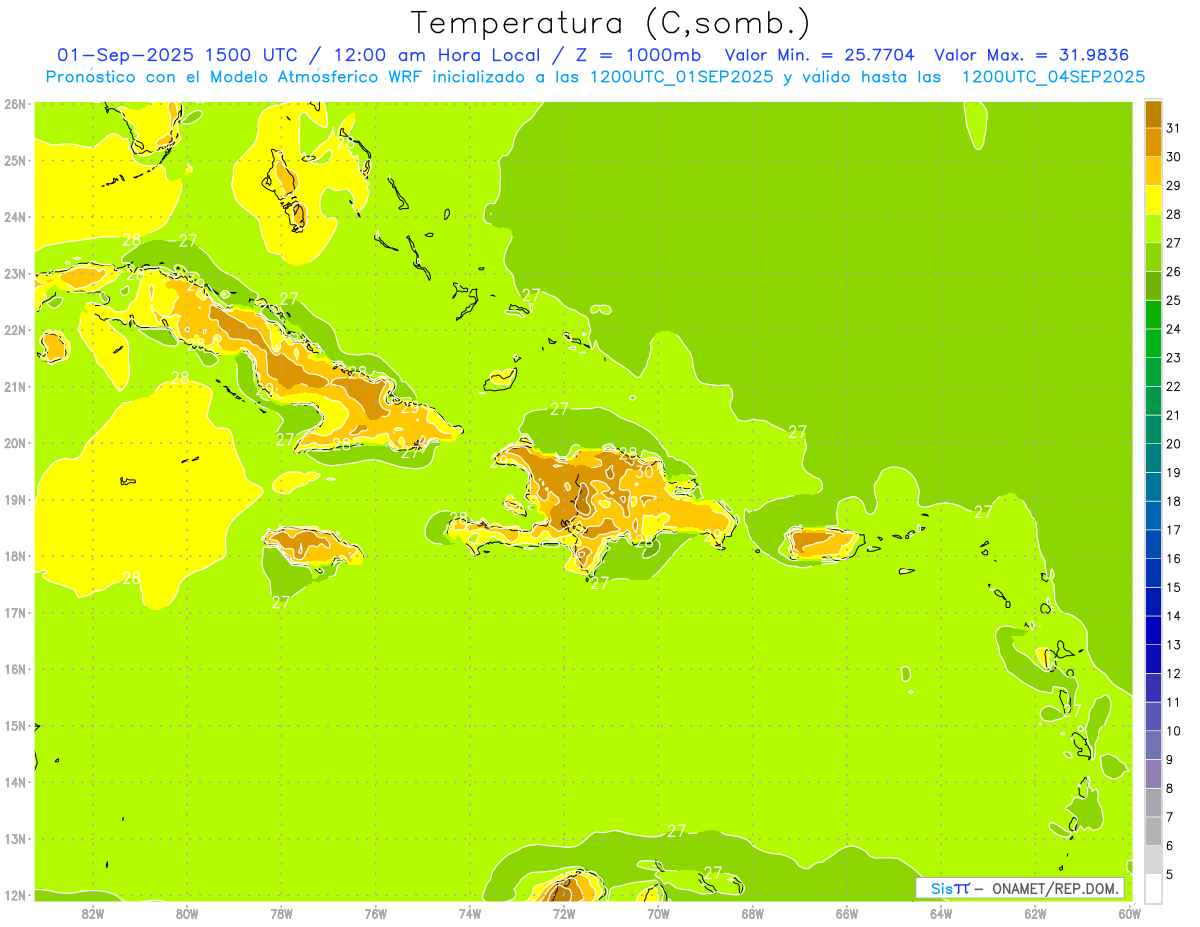Click color bar swatch between 29 and 30

1153,171
